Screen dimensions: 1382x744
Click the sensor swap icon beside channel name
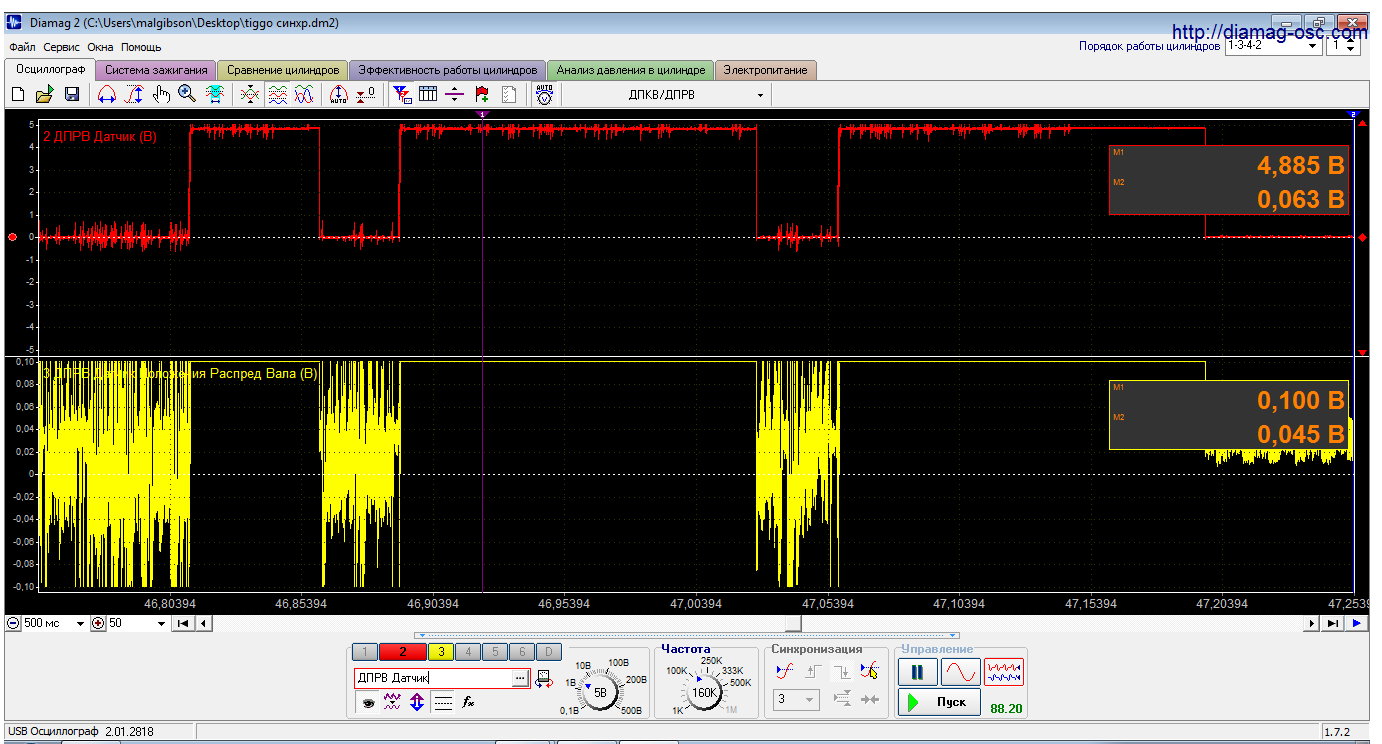pyautogui.click(x=544, y=679)
